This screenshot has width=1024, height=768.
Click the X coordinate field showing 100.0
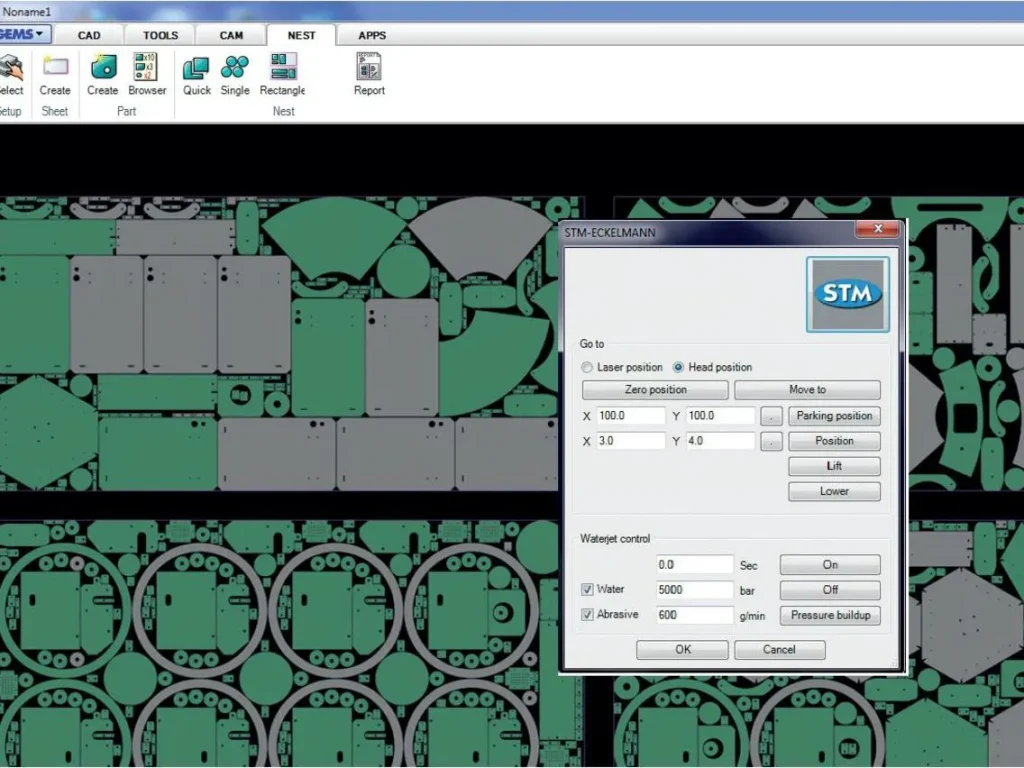[630, 415]
